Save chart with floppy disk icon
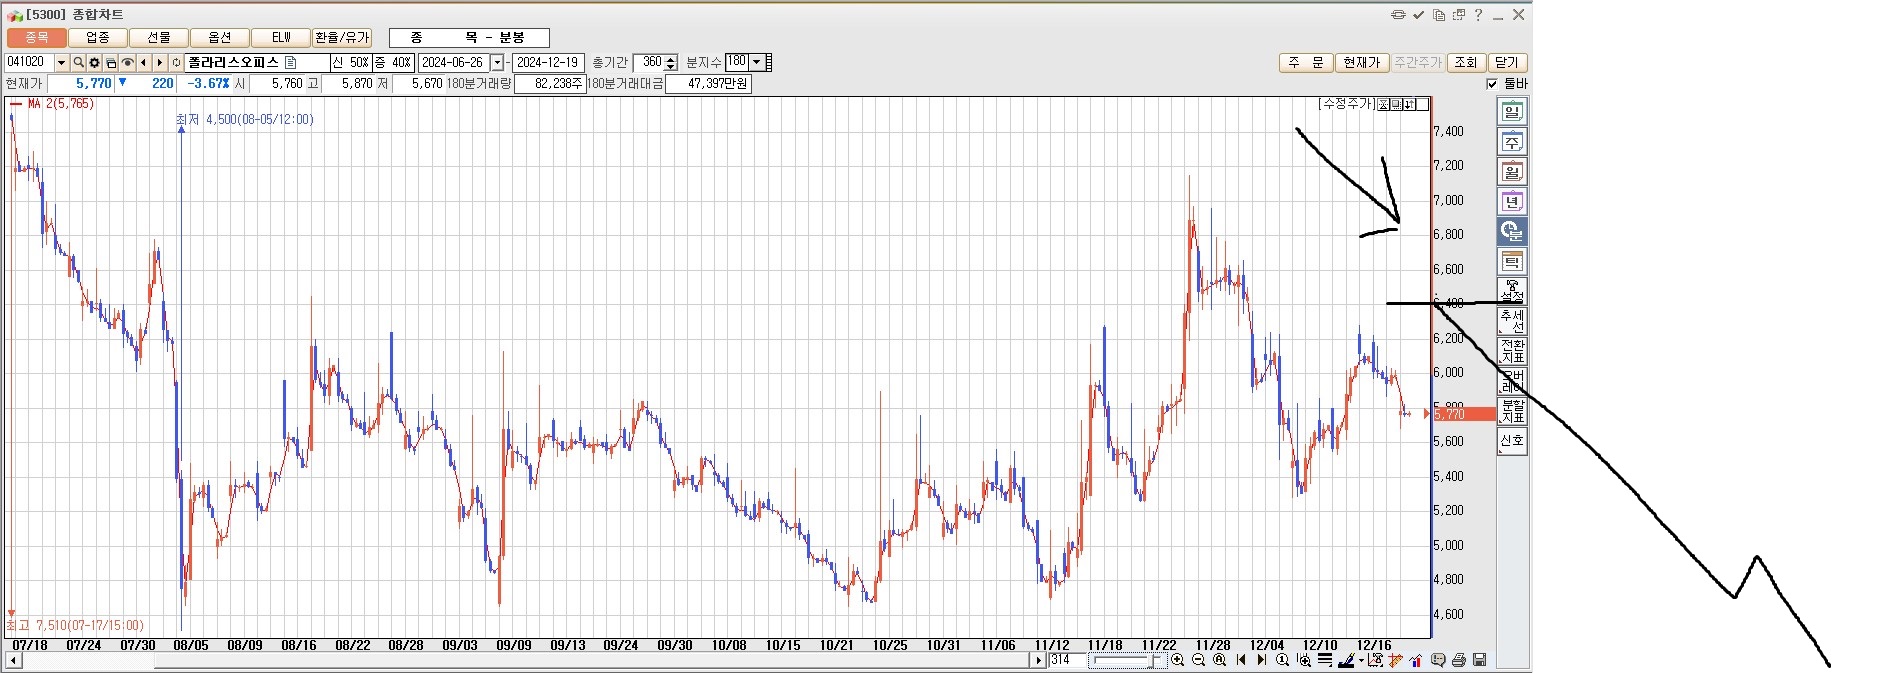This screenshot has width=1895, height=673. coord(1479,660)
